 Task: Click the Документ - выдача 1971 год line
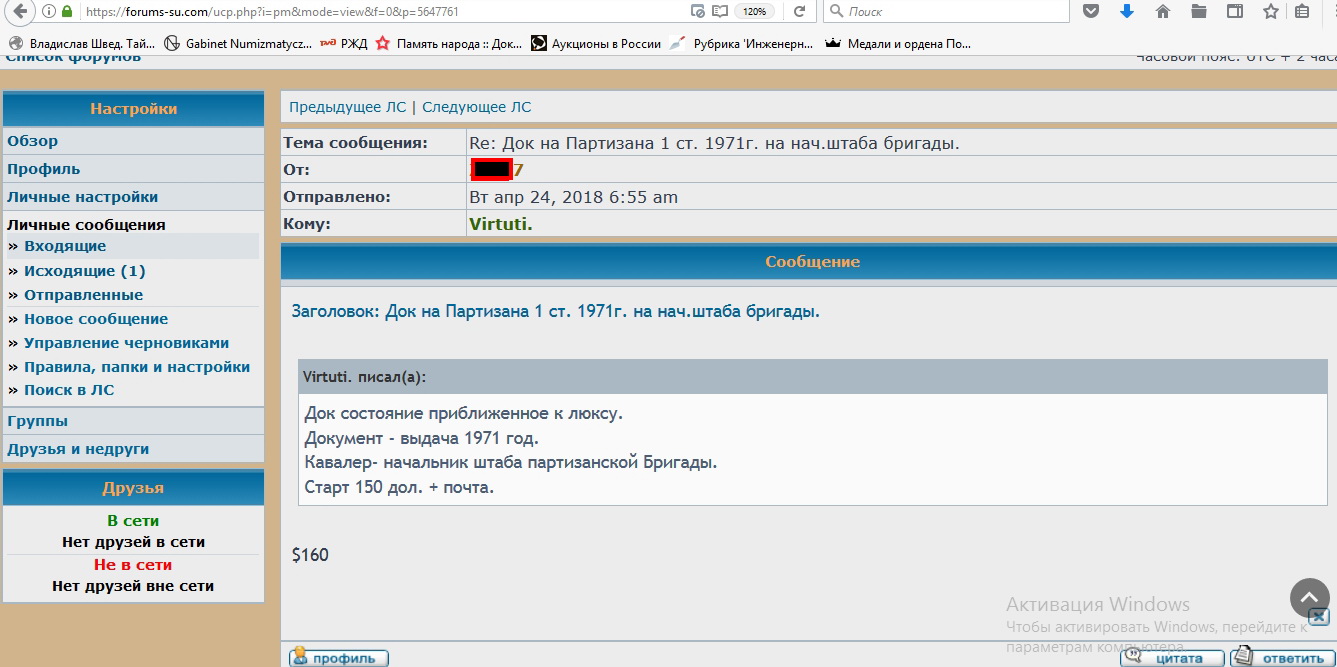[x=421, y=438]
